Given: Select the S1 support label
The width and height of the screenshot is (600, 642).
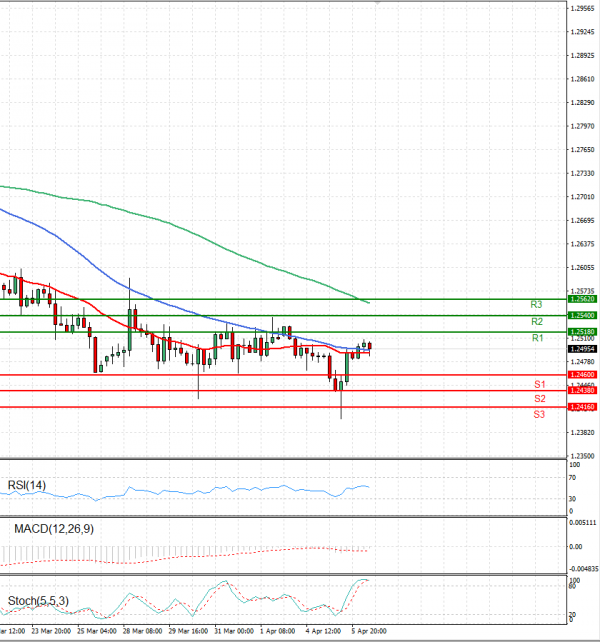Looking at the screenshot, I should pyautogui.click(x=540, y=384).
